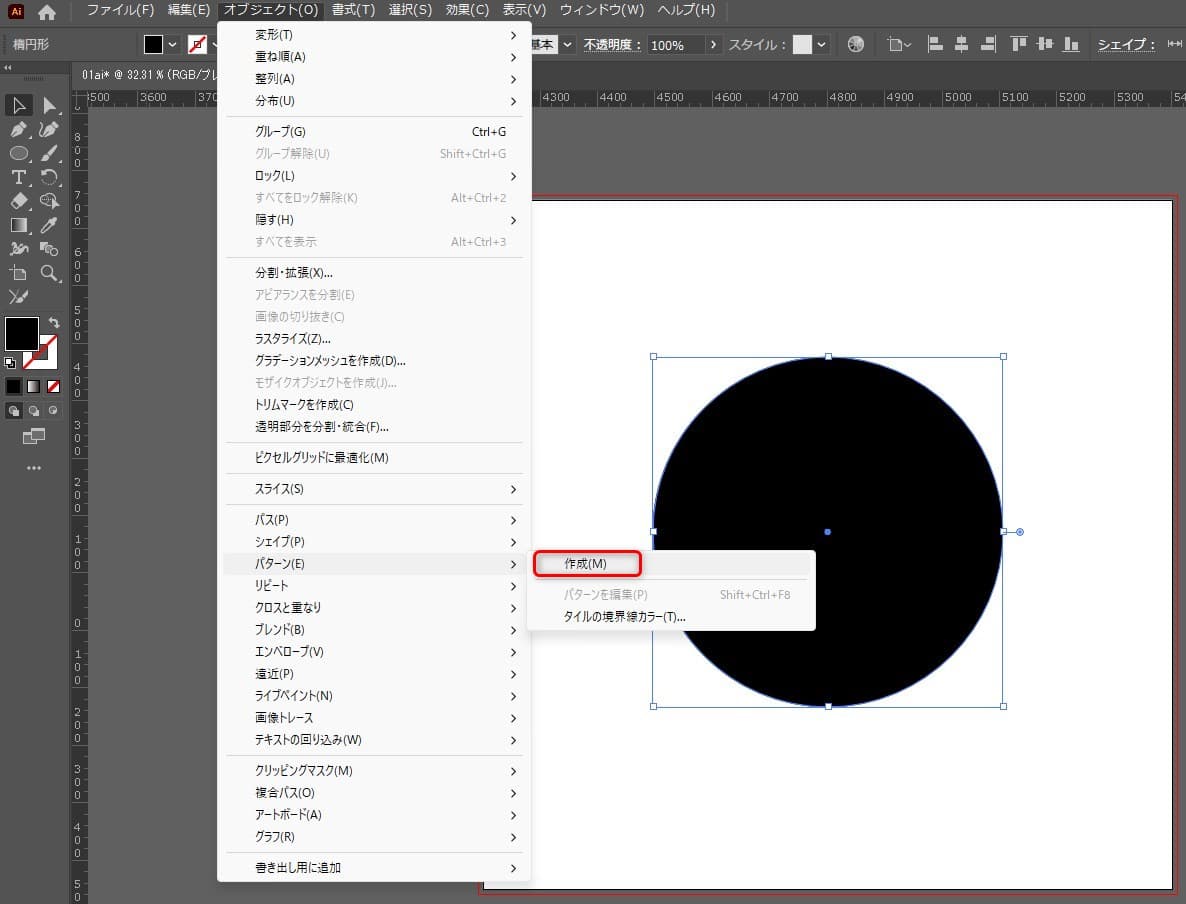Viewport: 1186px width, 904px height.
Task: Open the style dropdown
Action: point(821,45)
